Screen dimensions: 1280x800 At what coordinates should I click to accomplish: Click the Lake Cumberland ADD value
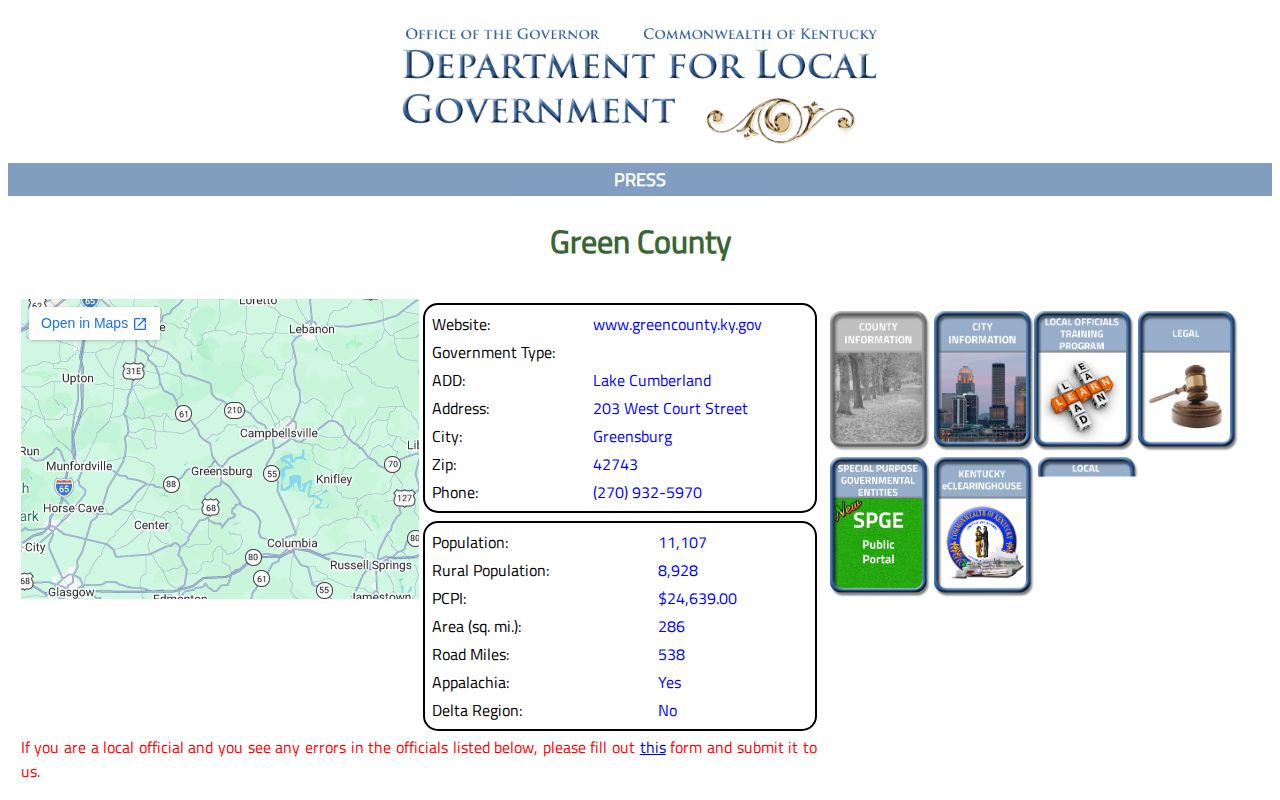(x=652, y=381)
